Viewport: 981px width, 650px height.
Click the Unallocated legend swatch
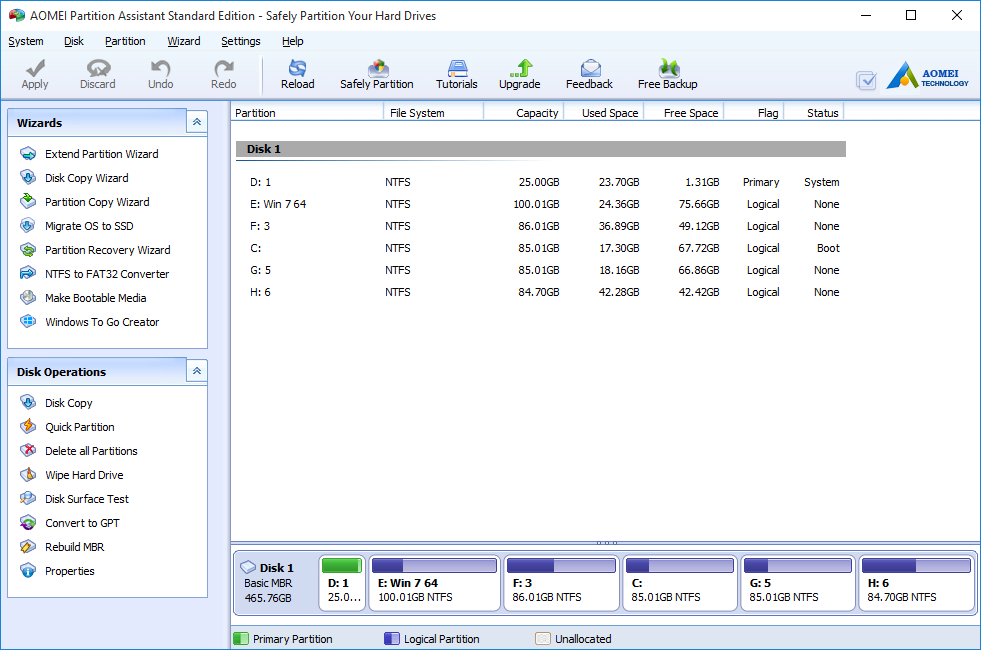(x=543, y=639)
